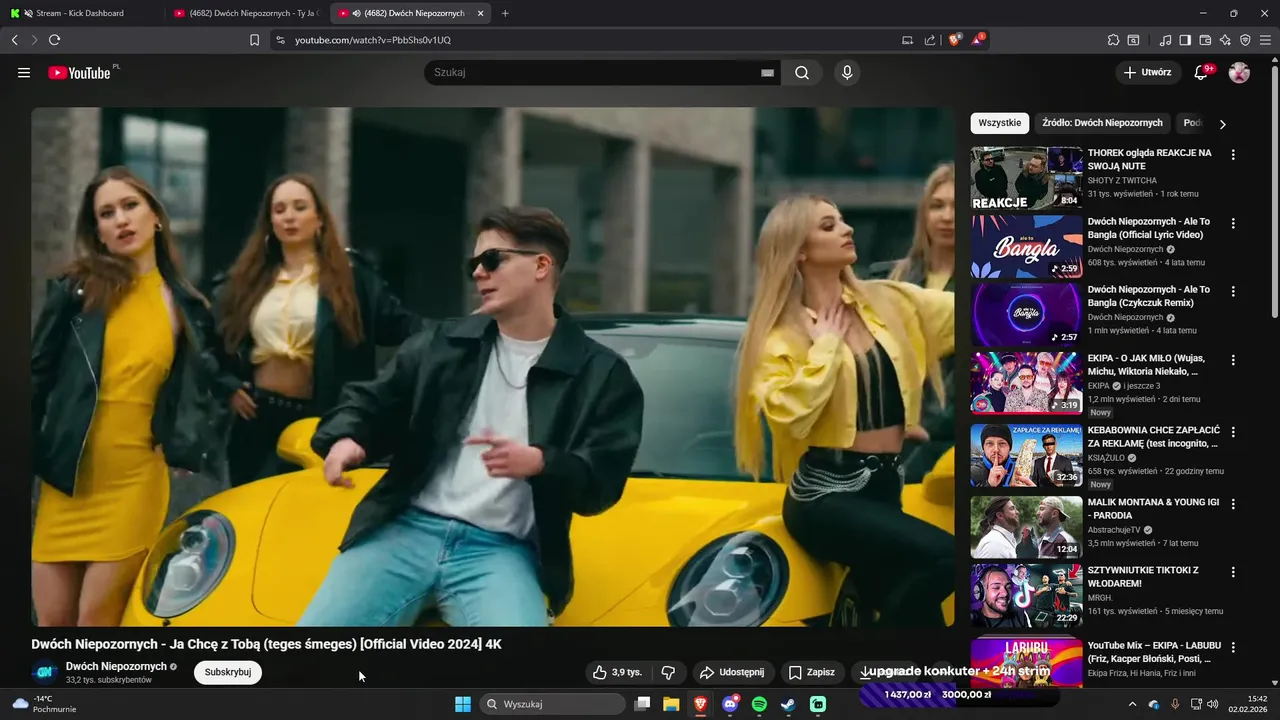The height and width of the screenshot is (720, 1280).
Task: Open Dwóch Niepozornych channel name link
Action: click(x=116, y=666)
